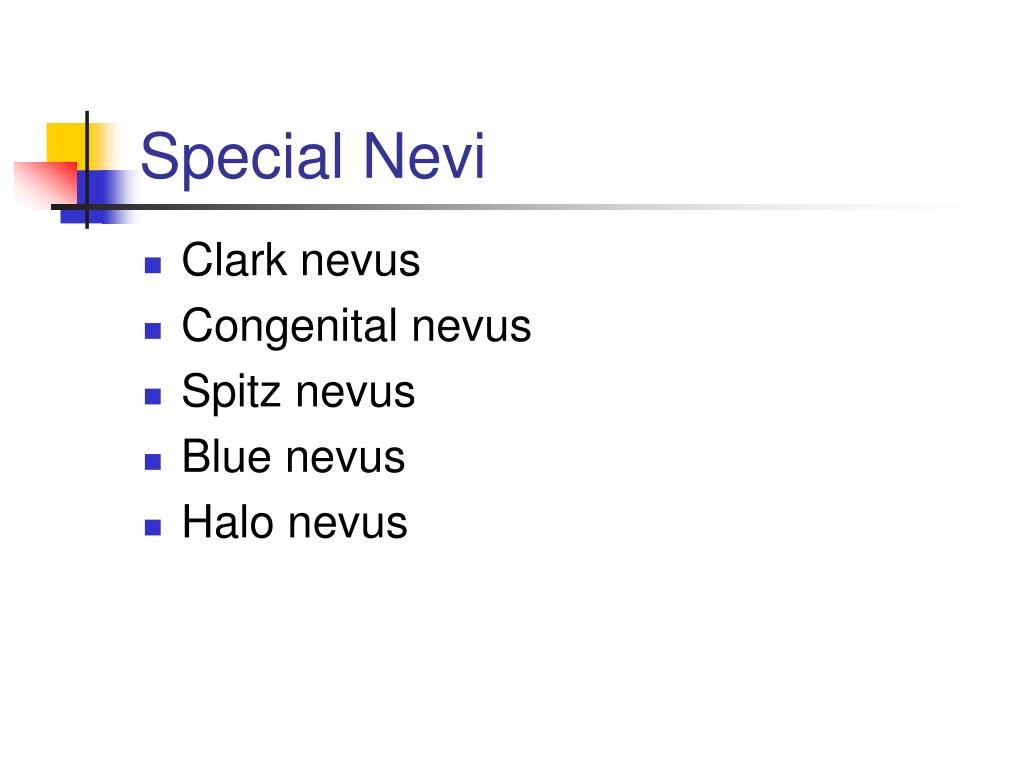The width and height of the screenshot is (1024, 768).
Task: Select the blue bullet beside Spitz nevus
Action: (153, 396)
